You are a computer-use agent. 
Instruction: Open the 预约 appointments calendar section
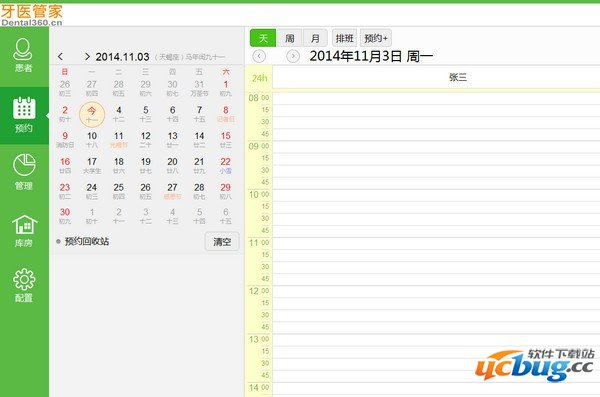pyautogui.click(x=24, y=115)
